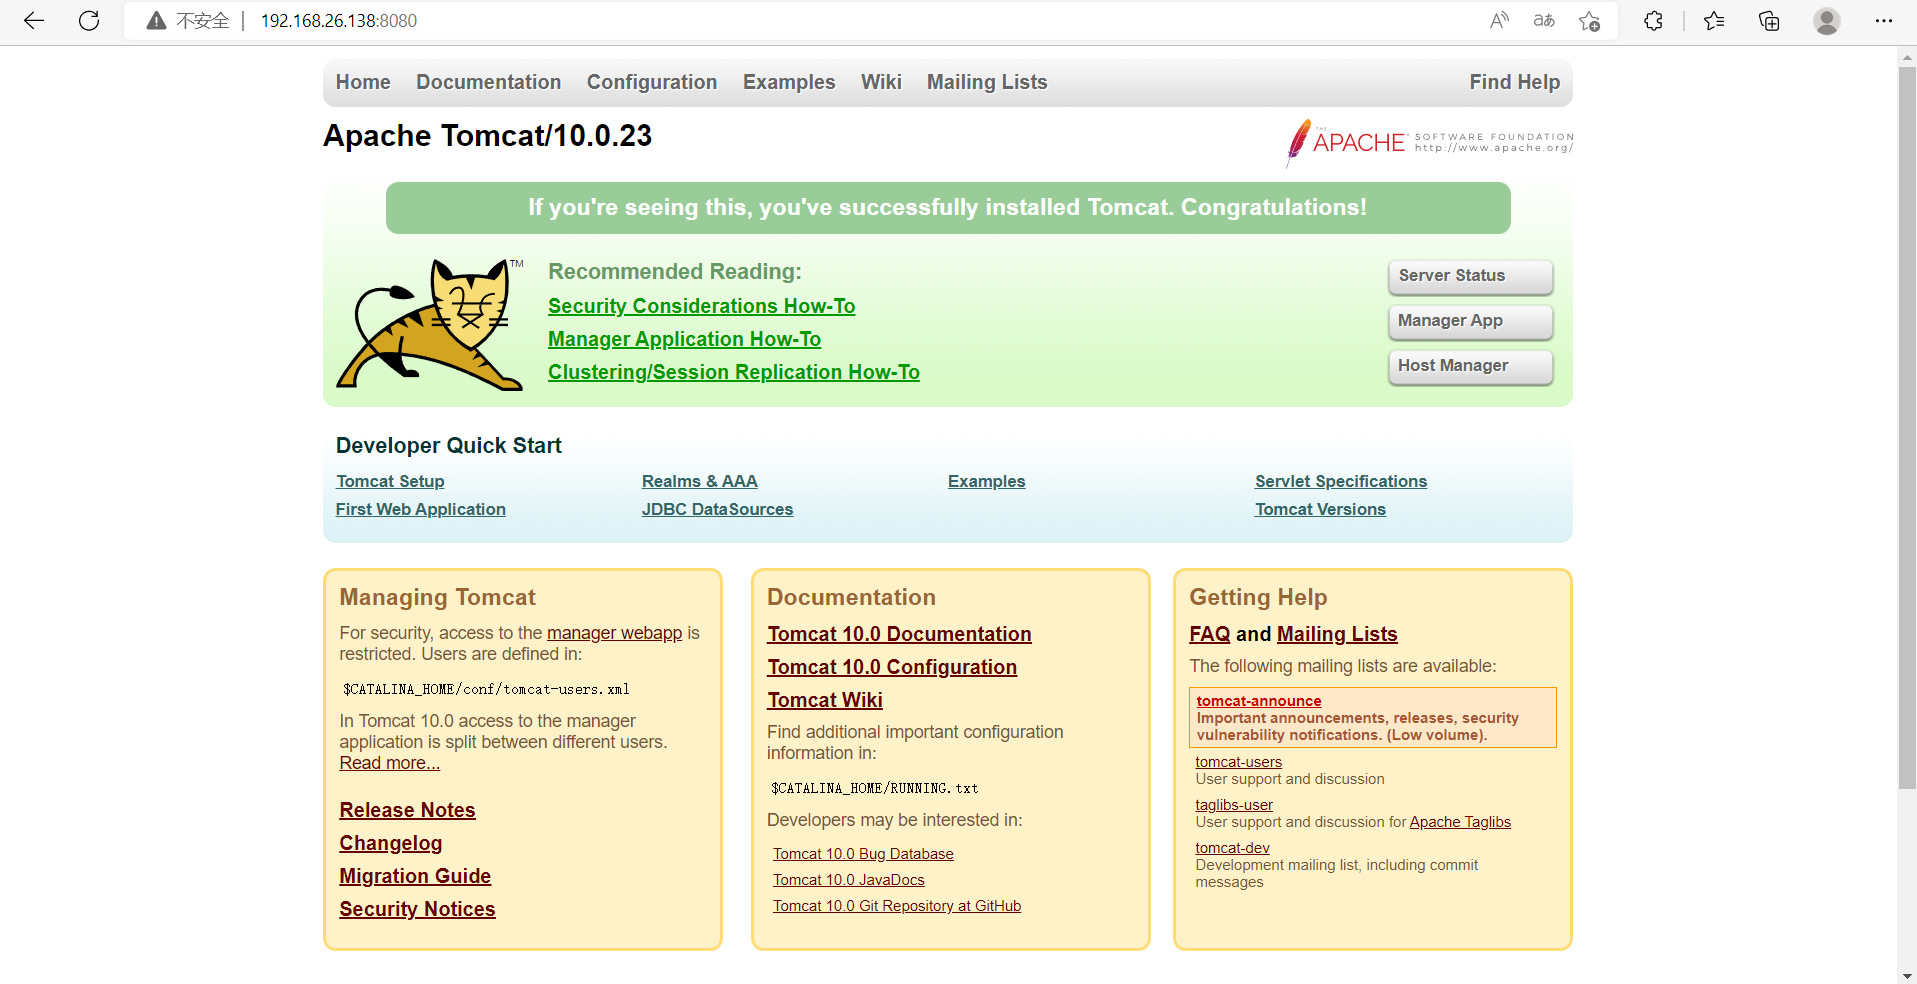Click the manager webapp link
This screenshot has height=984, width=1917.
tap(614, 633)
